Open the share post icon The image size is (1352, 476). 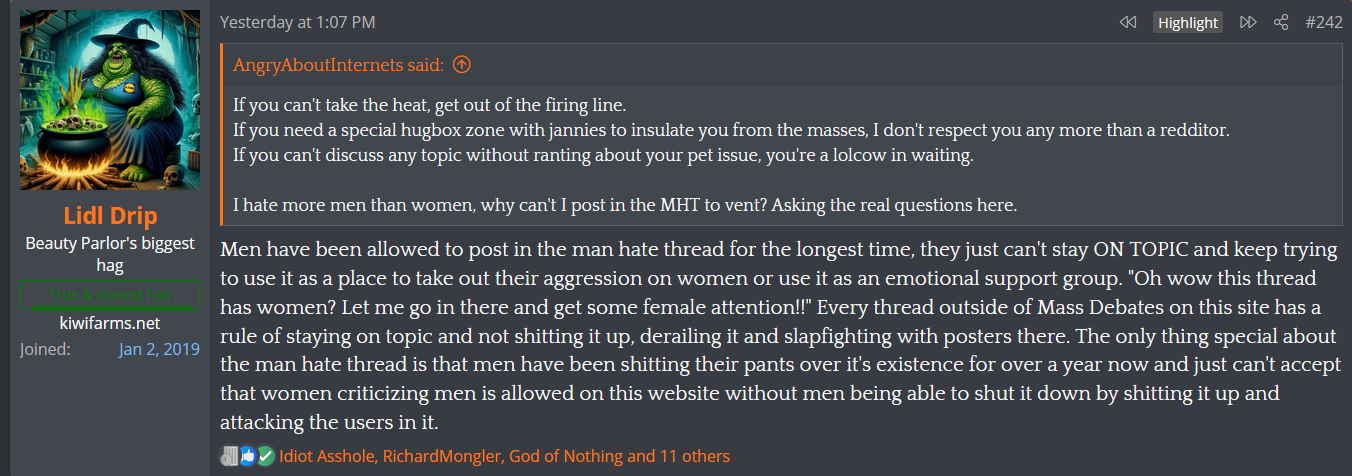pos(1281,22)
